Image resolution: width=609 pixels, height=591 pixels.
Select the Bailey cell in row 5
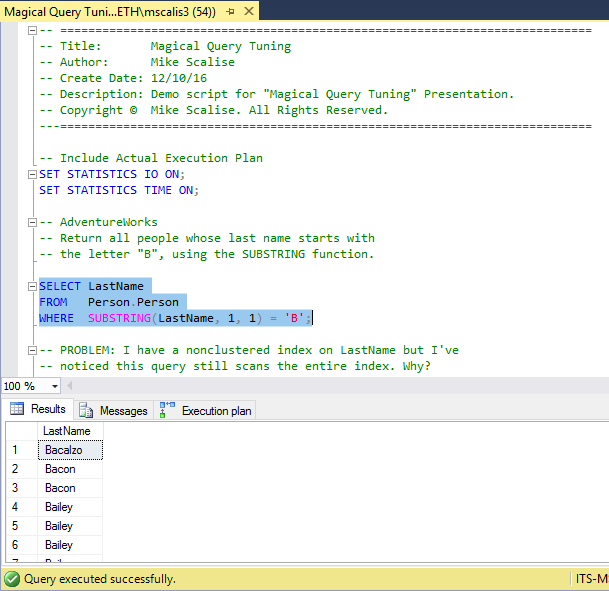[70, 526]
